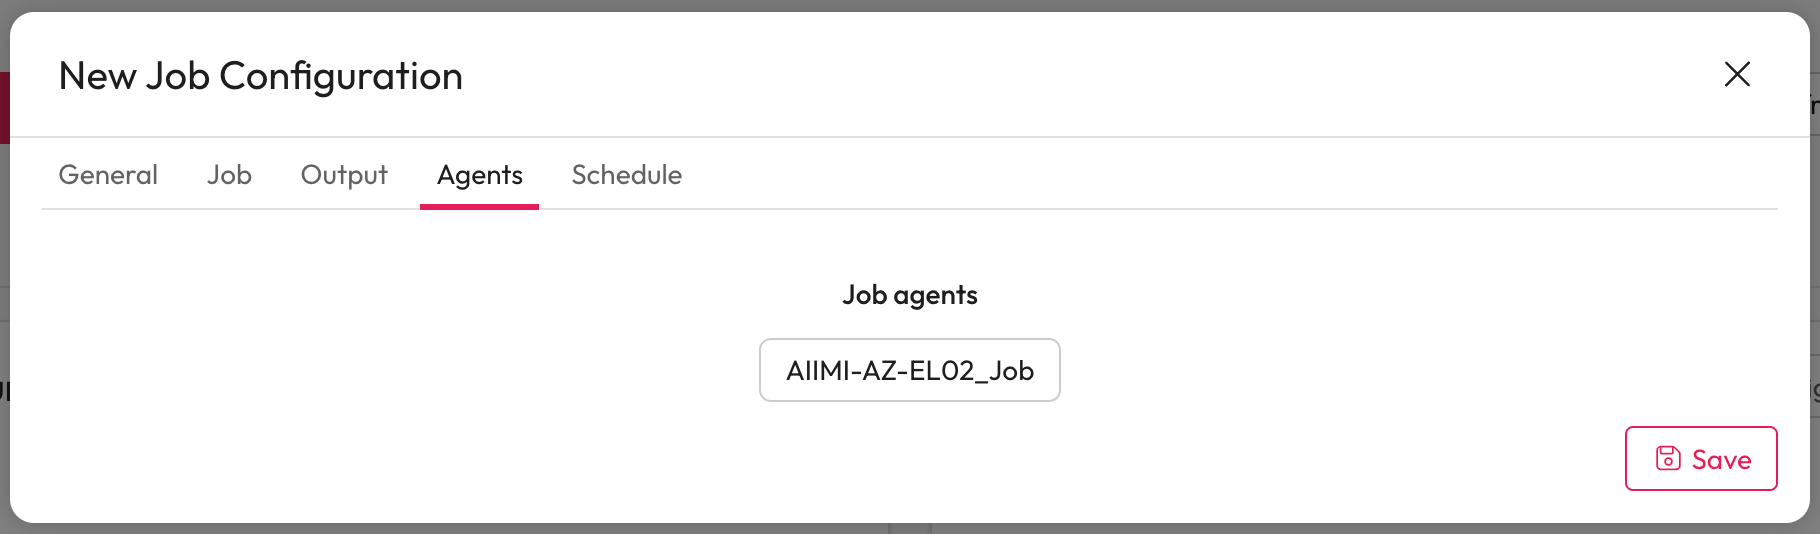Save the job configuration
The width and height of the screenshot is (1820, 534).
[x=1701, y=459]
